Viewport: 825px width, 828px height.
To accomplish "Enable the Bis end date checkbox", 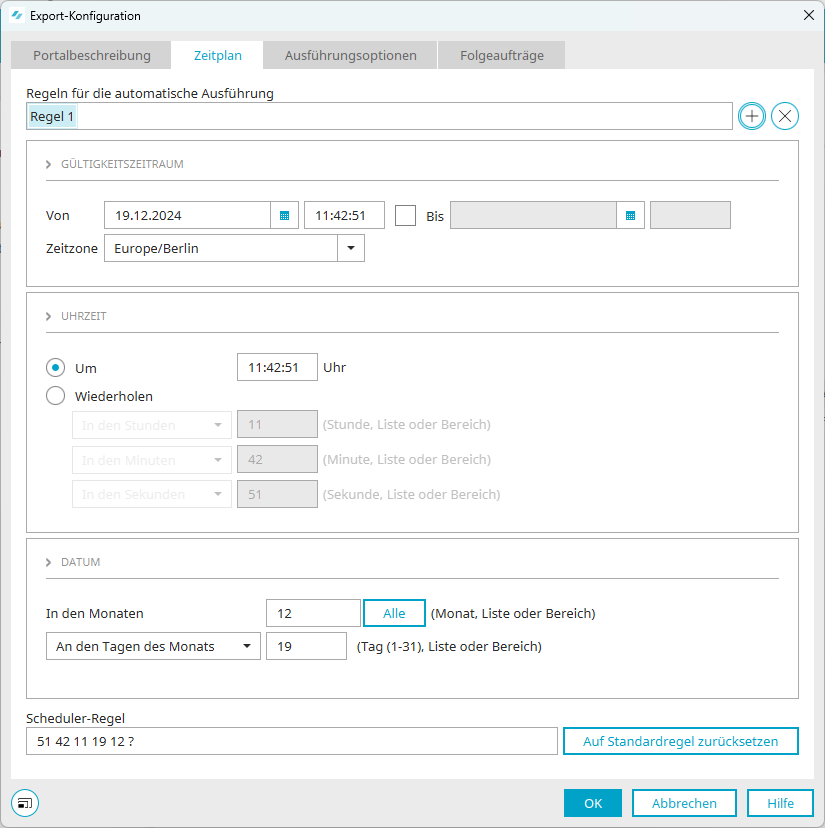I will [405, 215].
